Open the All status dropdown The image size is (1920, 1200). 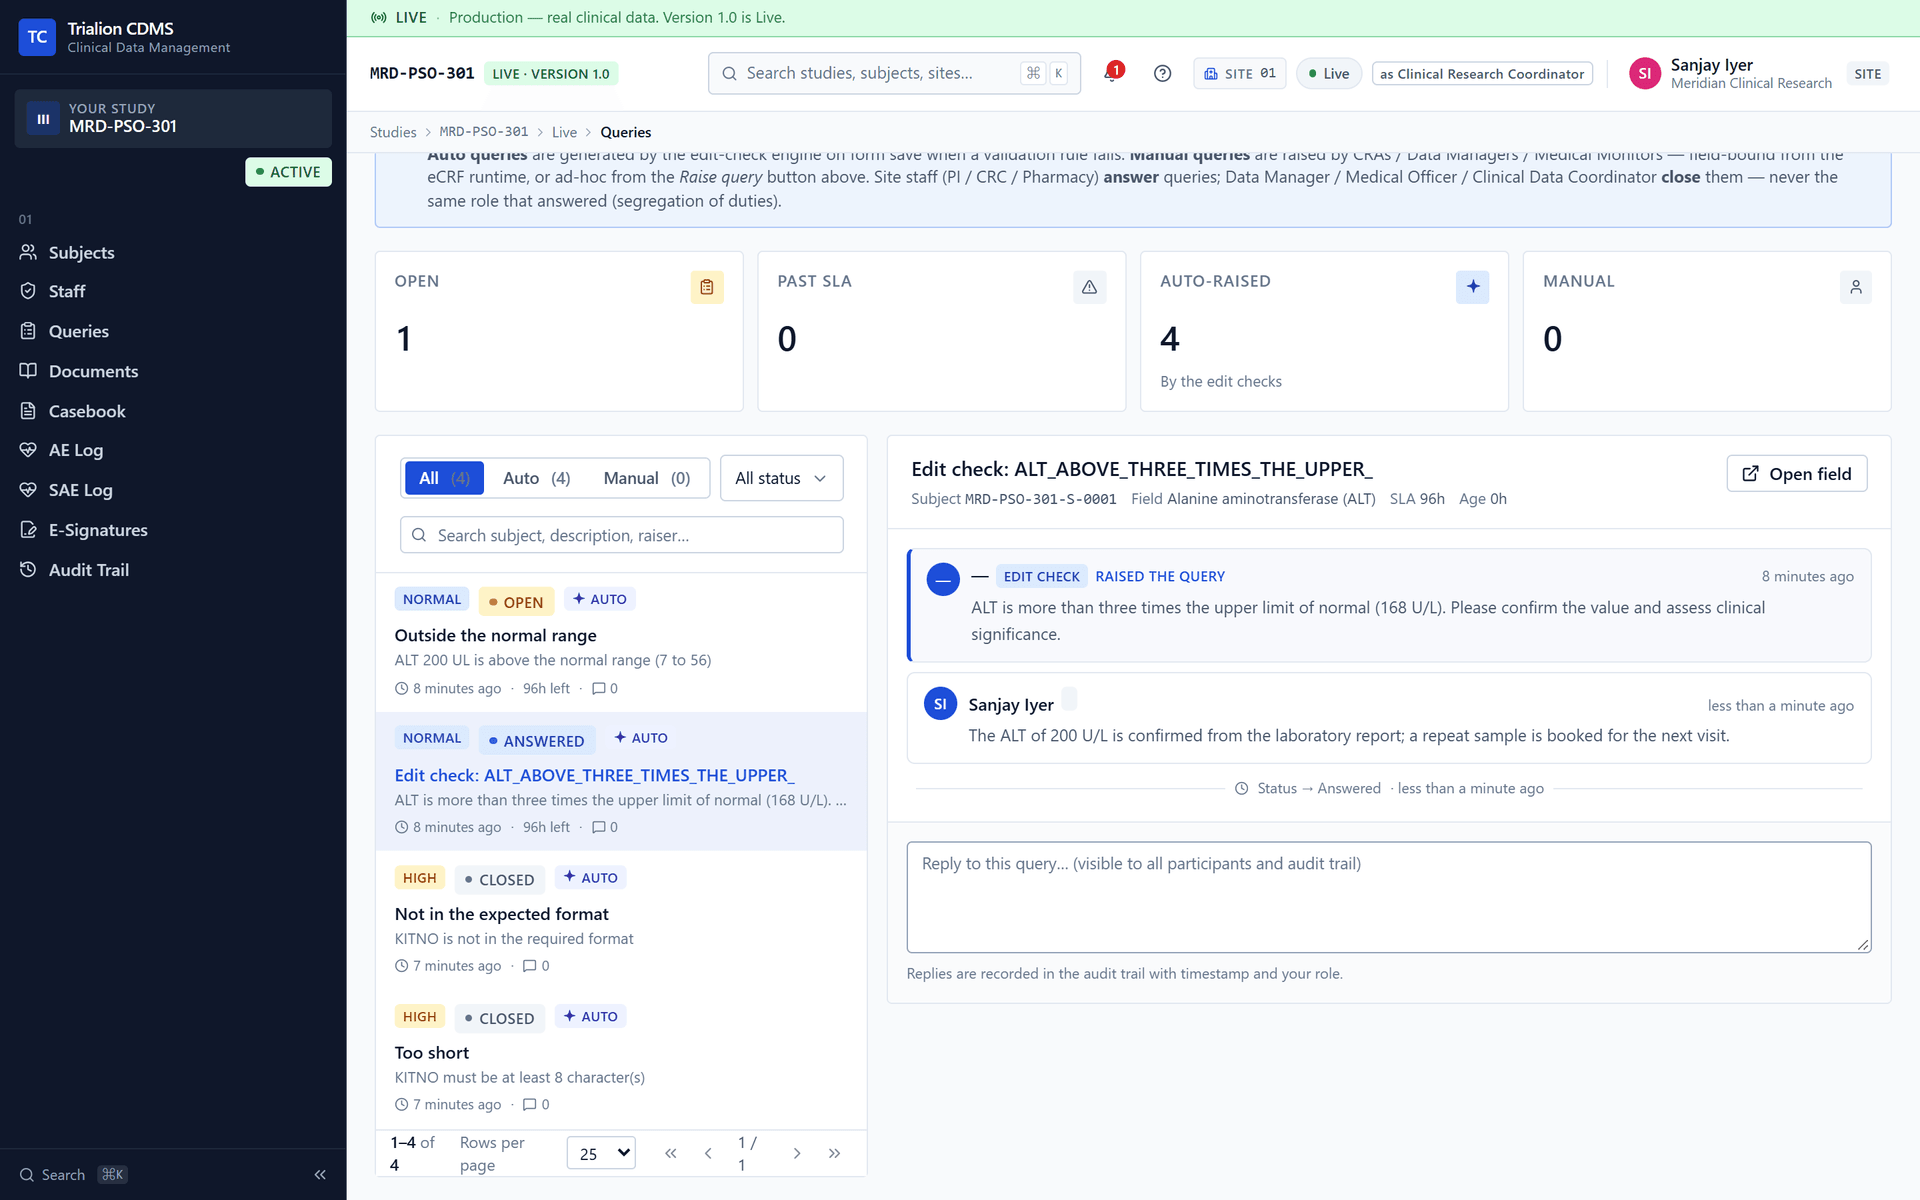[x=781, y=478]
